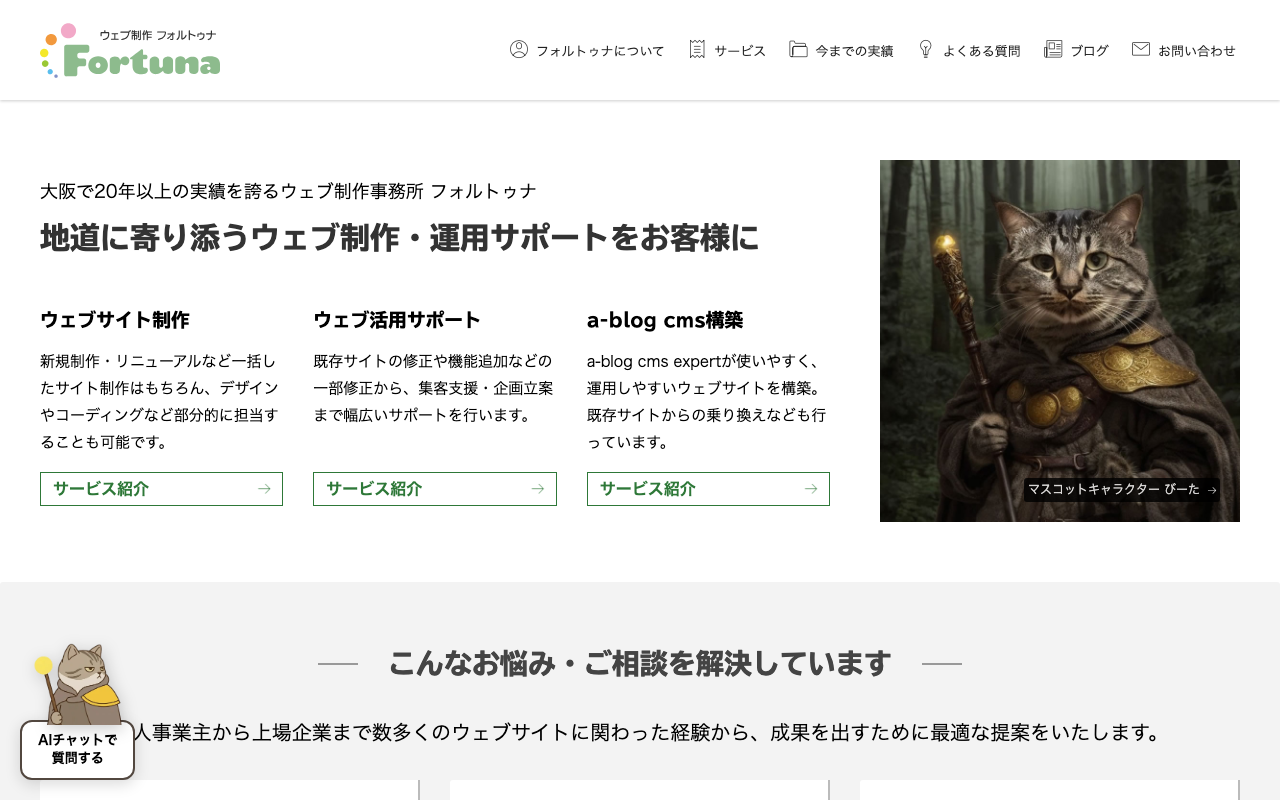The height and width of the screenshot is (800, 1280).
Task: Click headline 地道に寄り添うウェブ制作・運用サポートをお客様に
Action: point(400,238)
